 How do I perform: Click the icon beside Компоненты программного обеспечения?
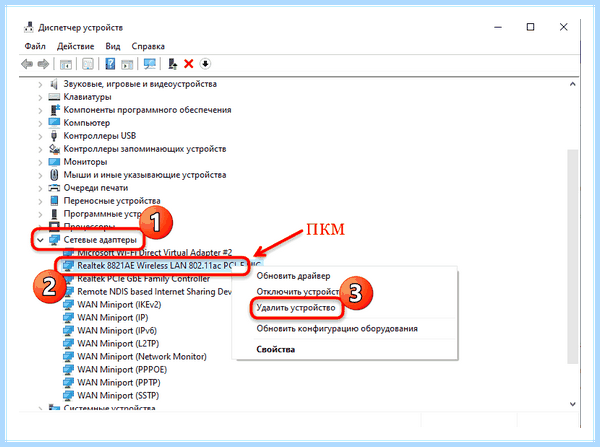coord(55,110)
